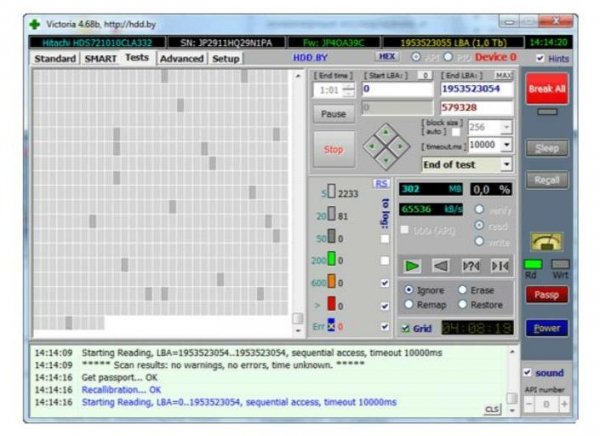Click the yellow phone-shaped icon
Image resolution: width=600 pixels, height=436 pixels.
[546, 242]
